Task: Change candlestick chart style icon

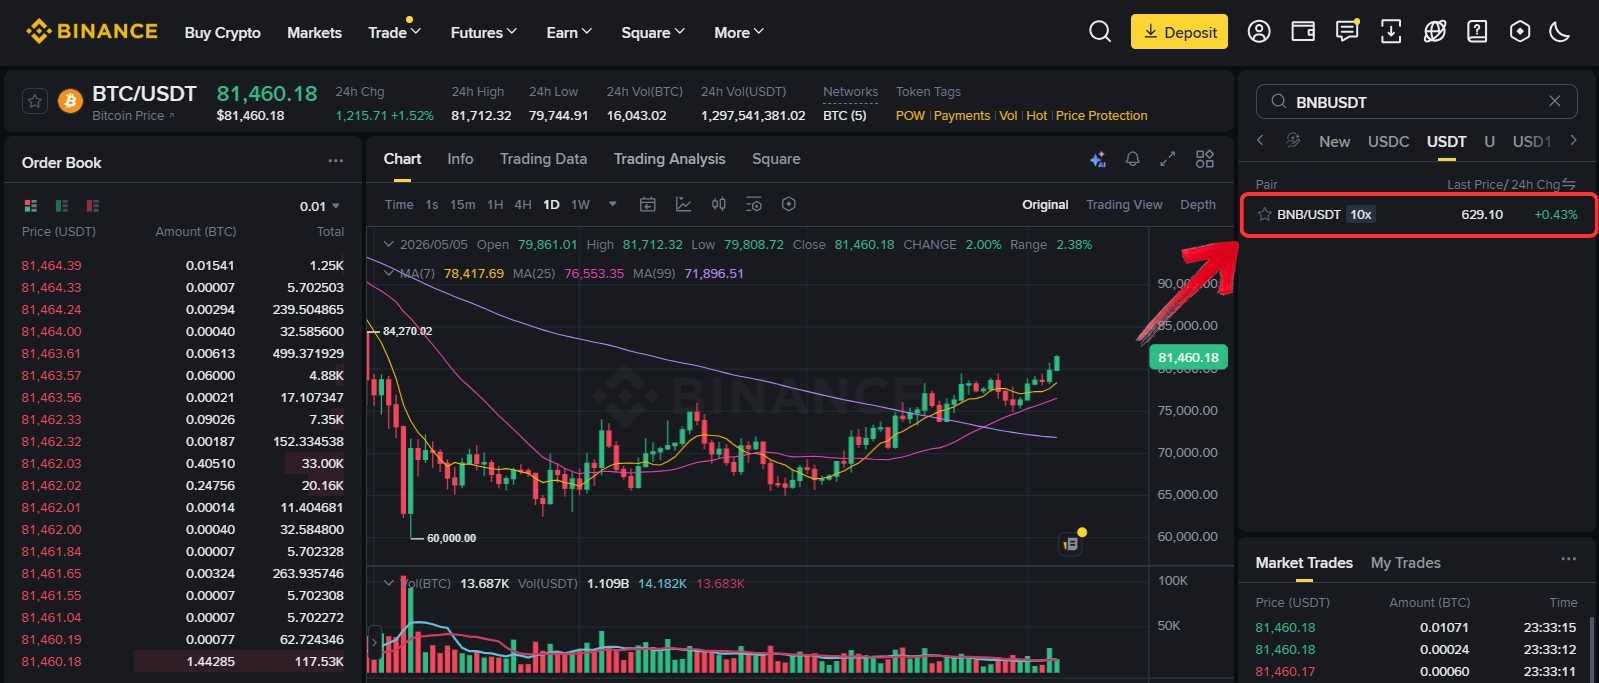Action: [718, 204]
